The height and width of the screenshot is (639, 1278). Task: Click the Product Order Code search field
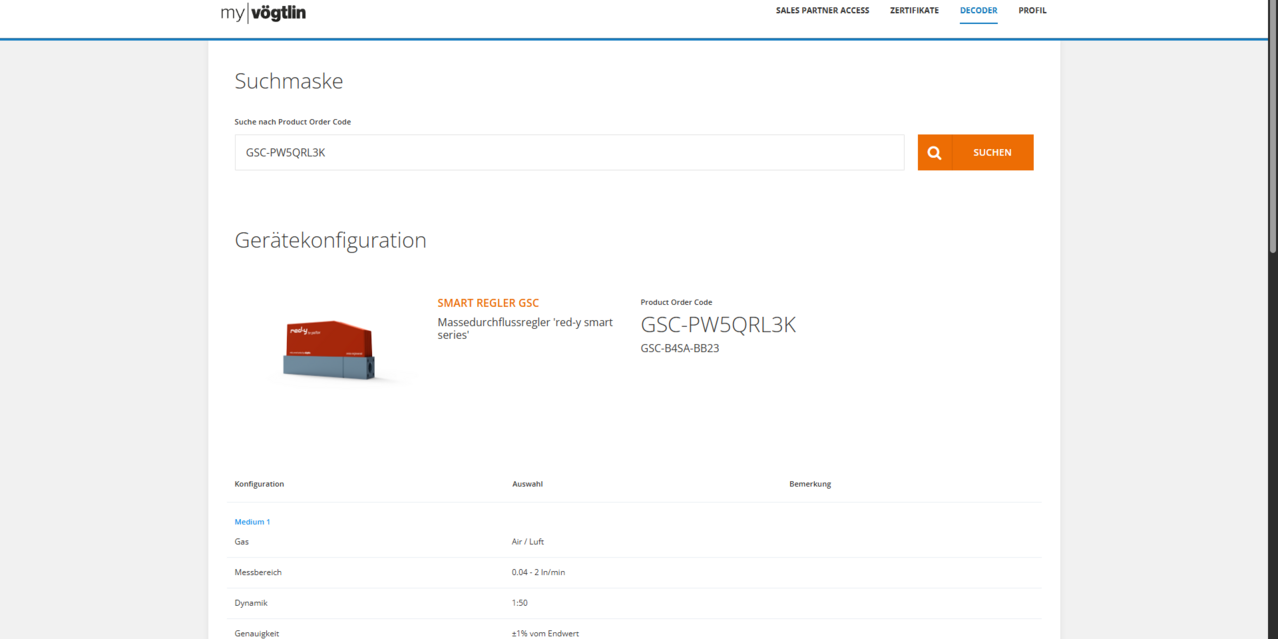point(569,153)
